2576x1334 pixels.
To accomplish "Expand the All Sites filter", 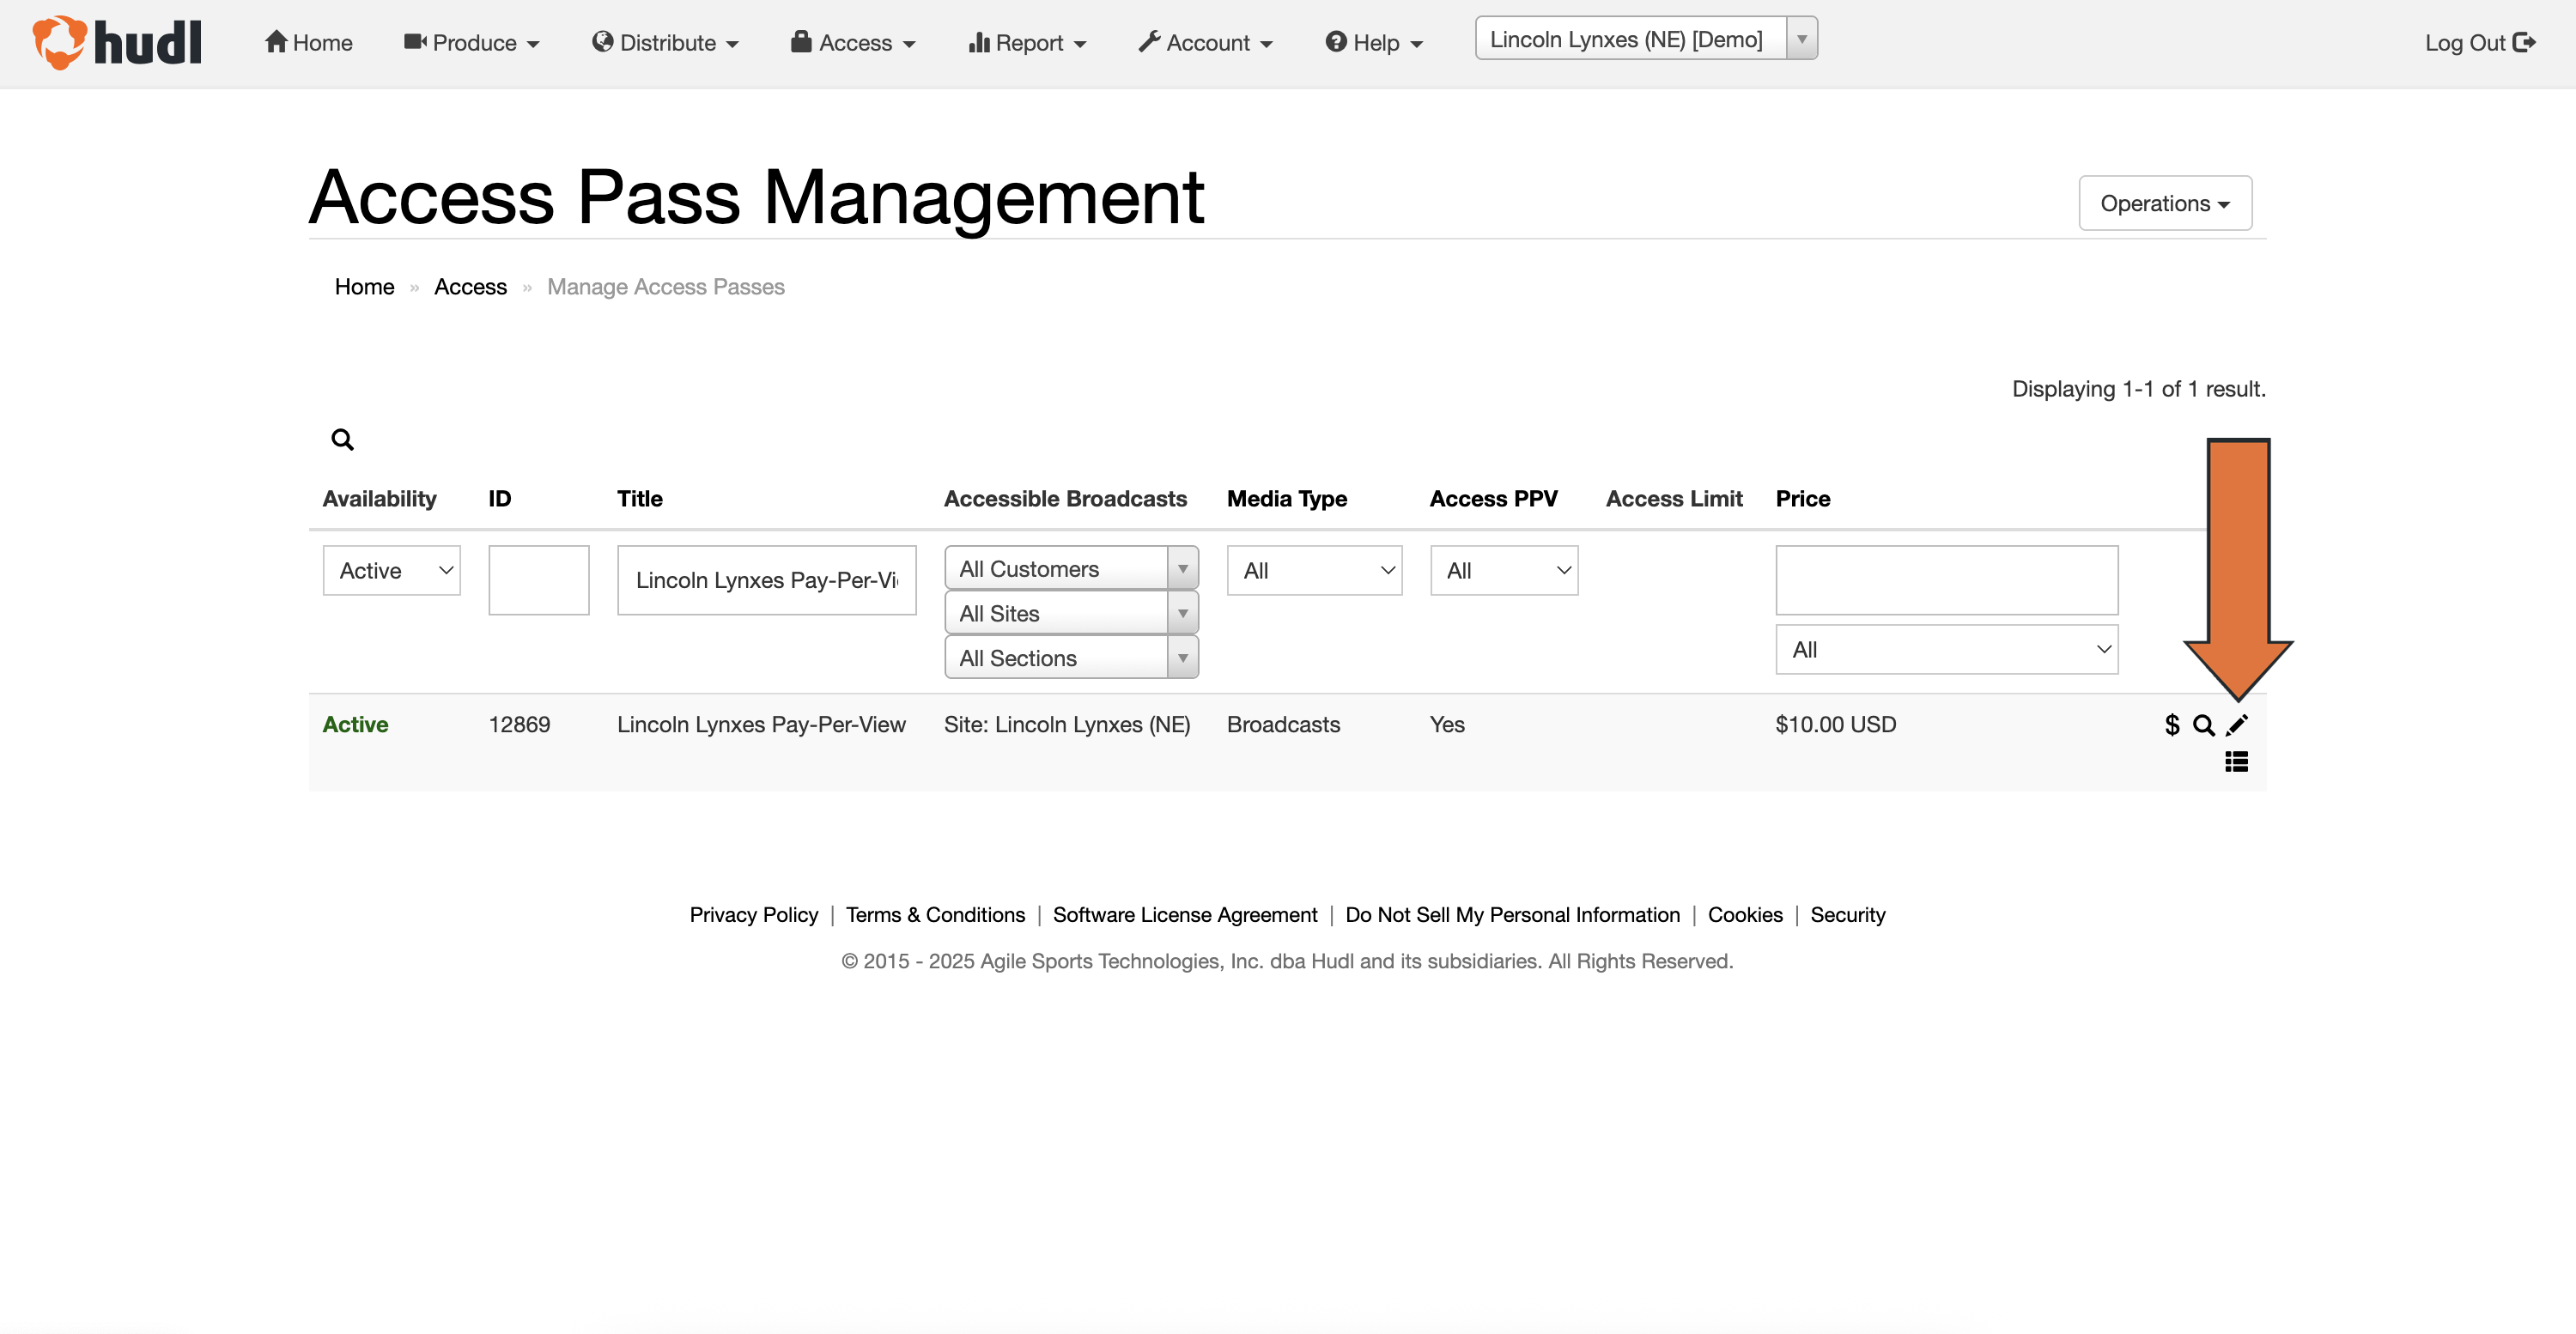I will coord(1071,613).
